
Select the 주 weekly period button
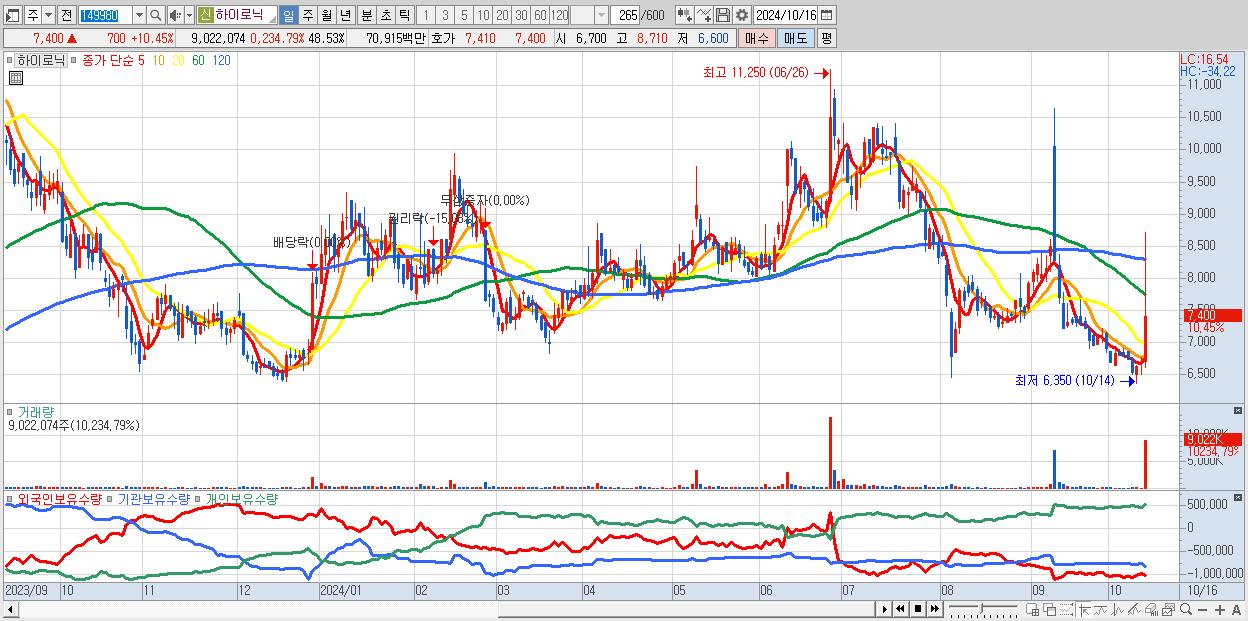(307, 15)
